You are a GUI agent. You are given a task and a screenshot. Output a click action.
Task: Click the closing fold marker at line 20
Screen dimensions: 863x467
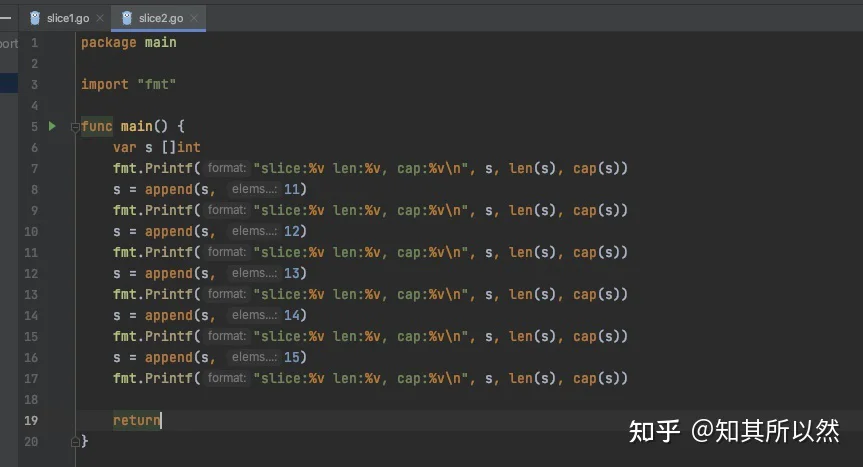75,442
